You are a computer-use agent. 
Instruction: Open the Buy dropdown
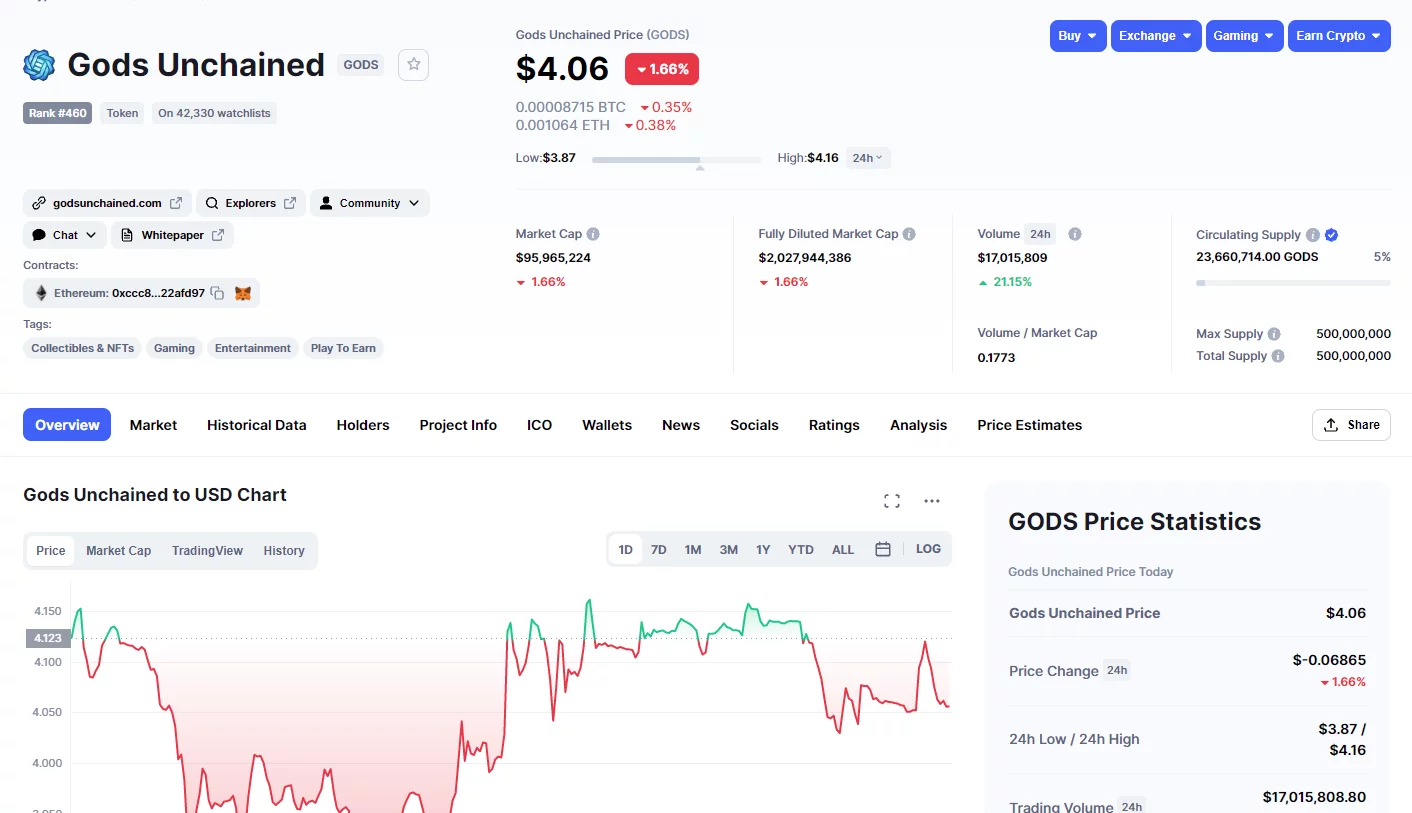(1078, 36)
